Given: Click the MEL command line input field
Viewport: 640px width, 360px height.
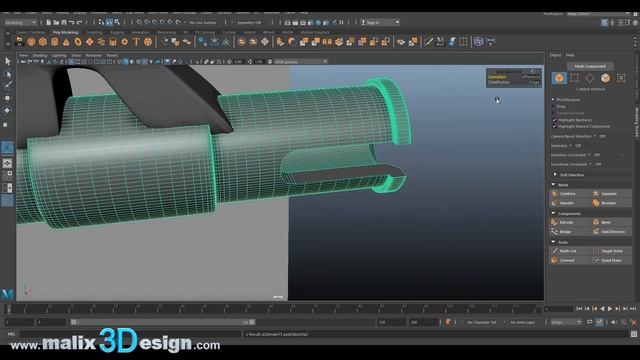Looking at the screenshot, I should tap(130, 334).
